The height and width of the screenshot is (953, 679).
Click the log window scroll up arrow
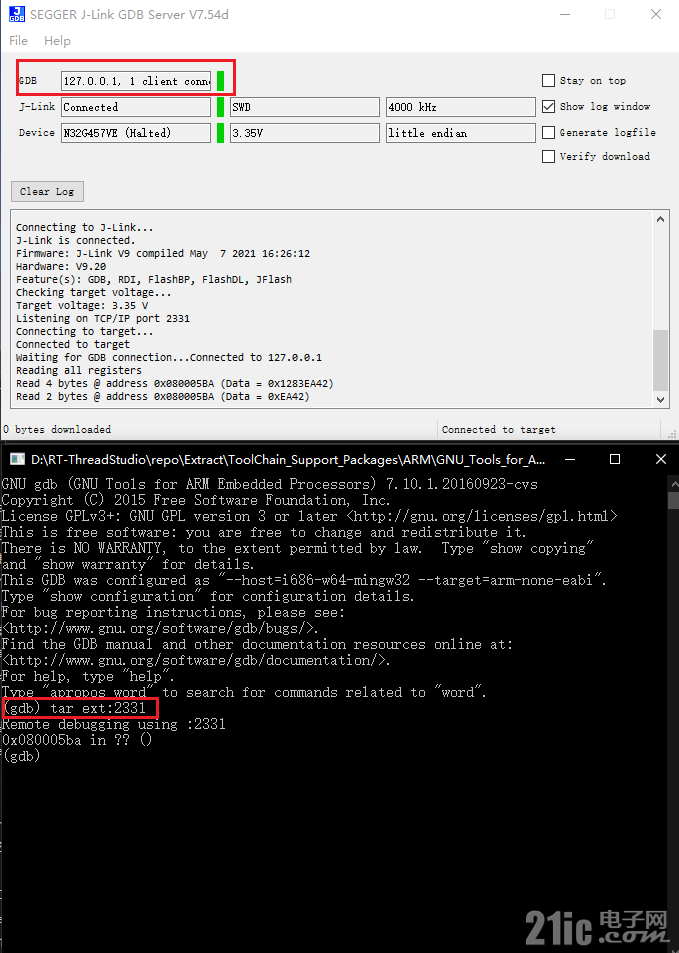point(660,219)
